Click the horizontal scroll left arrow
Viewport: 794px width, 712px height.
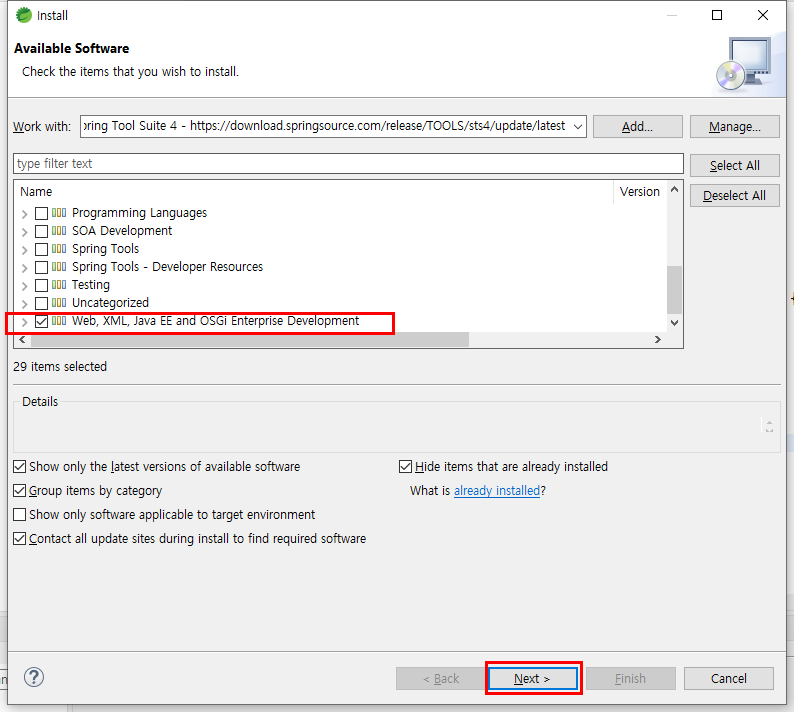(x=22, y=339)
